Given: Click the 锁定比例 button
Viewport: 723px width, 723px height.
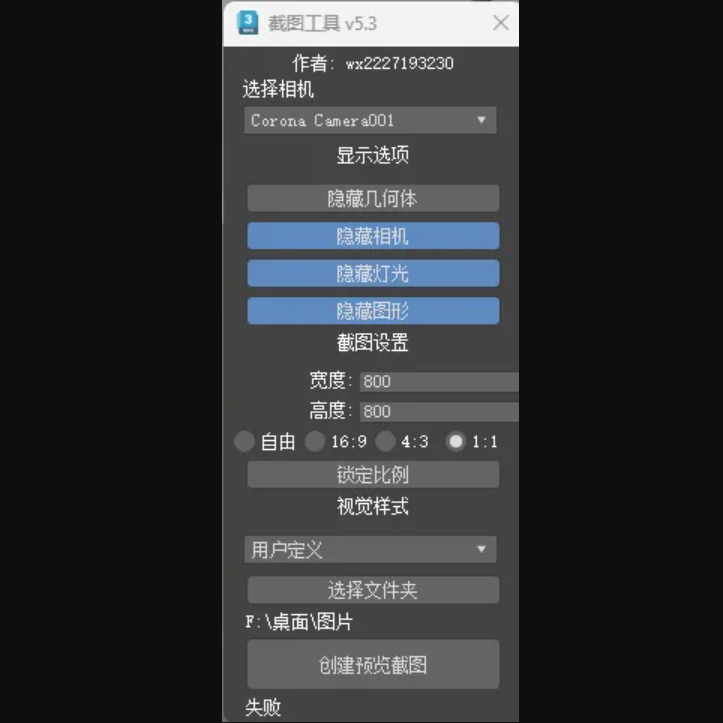Looking at the screenshot, I should pos(373,474).
